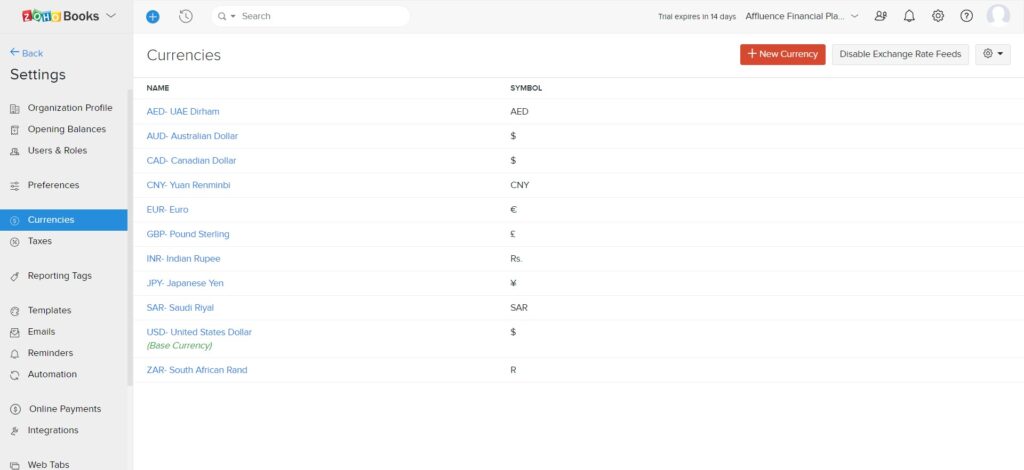Open the refer and earn people icon
Viewport: 1024px width, 470px height.
tap(881, 16)
